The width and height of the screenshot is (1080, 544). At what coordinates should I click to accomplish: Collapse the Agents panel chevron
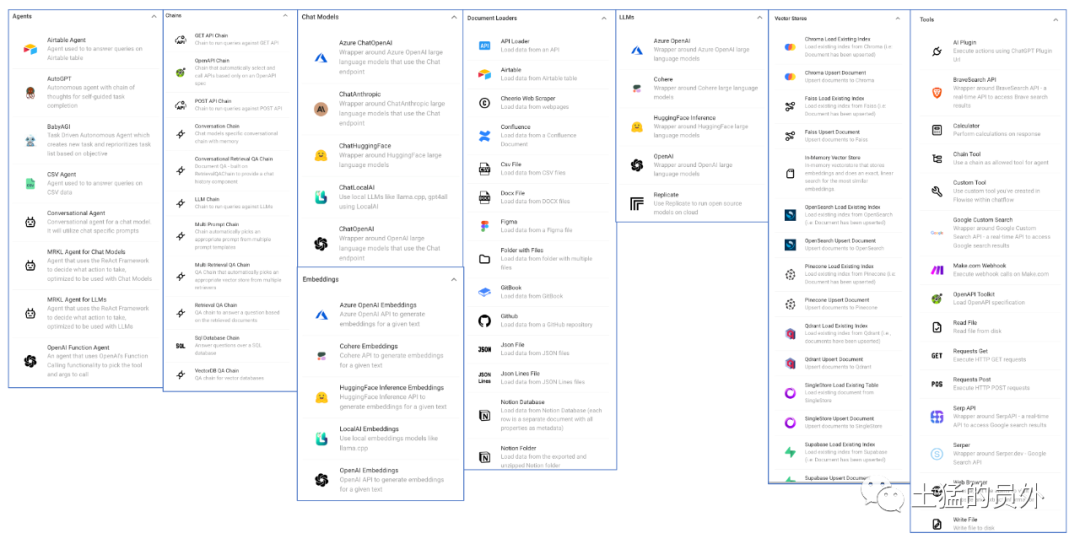[153, 16]
